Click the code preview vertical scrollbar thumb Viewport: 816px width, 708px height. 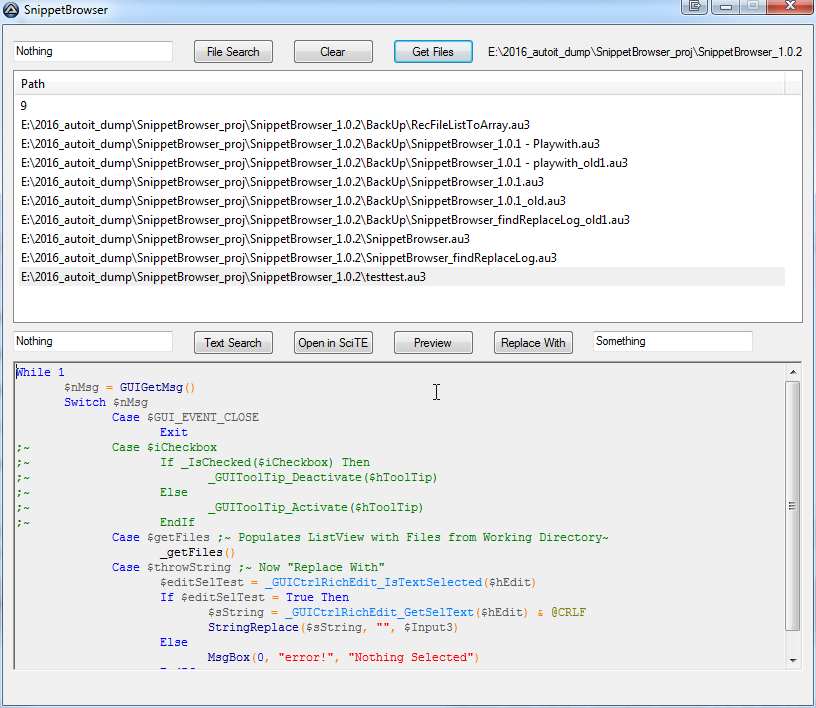pyautogui.click(x=793, y=506)
